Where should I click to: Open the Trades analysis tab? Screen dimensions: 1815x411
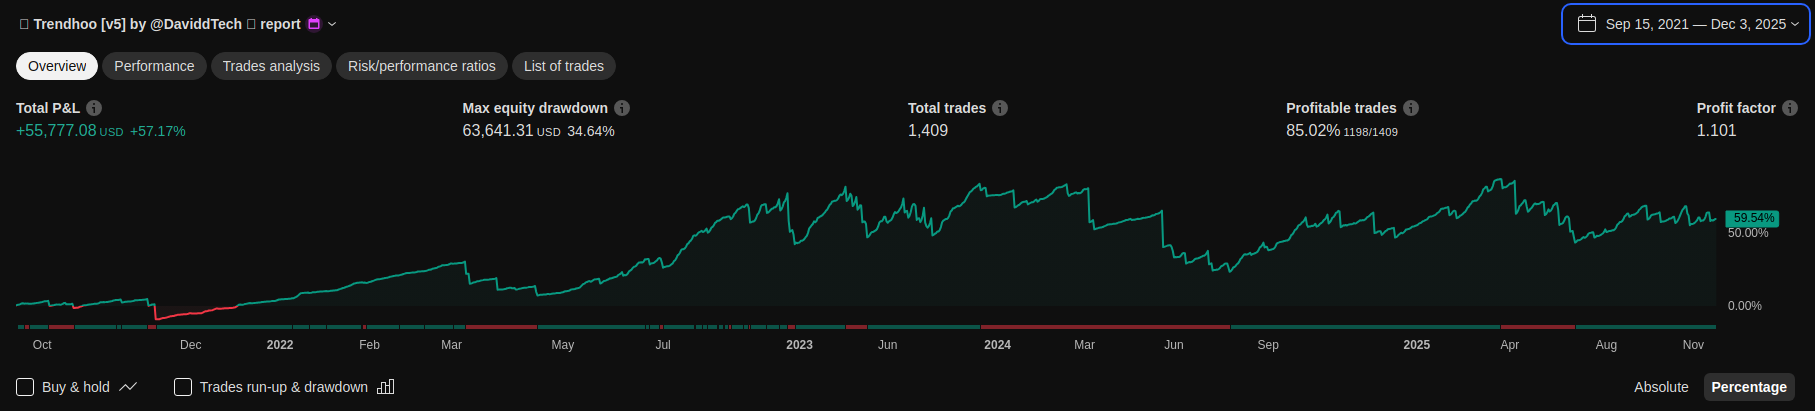(x=271, y=66)
